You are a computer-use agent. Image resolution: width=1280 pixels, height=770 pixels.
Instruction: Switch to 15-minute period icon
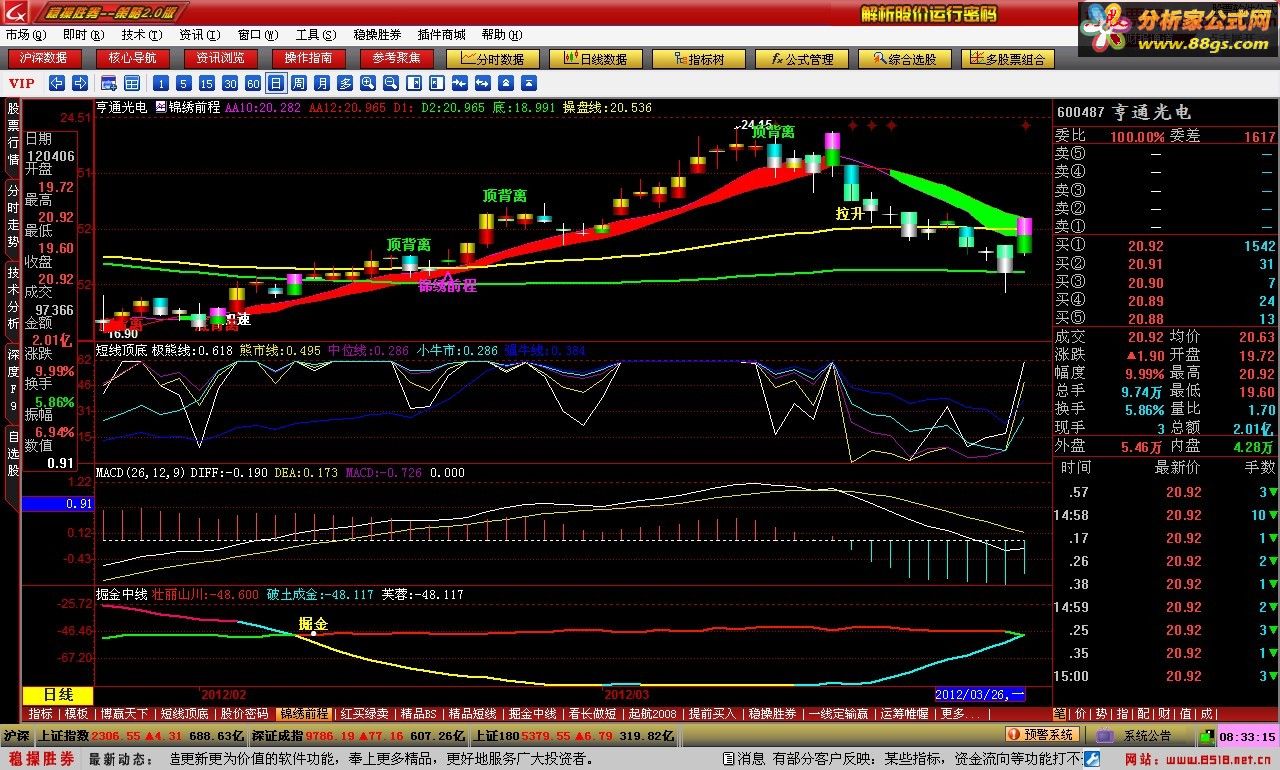(207, 83)
